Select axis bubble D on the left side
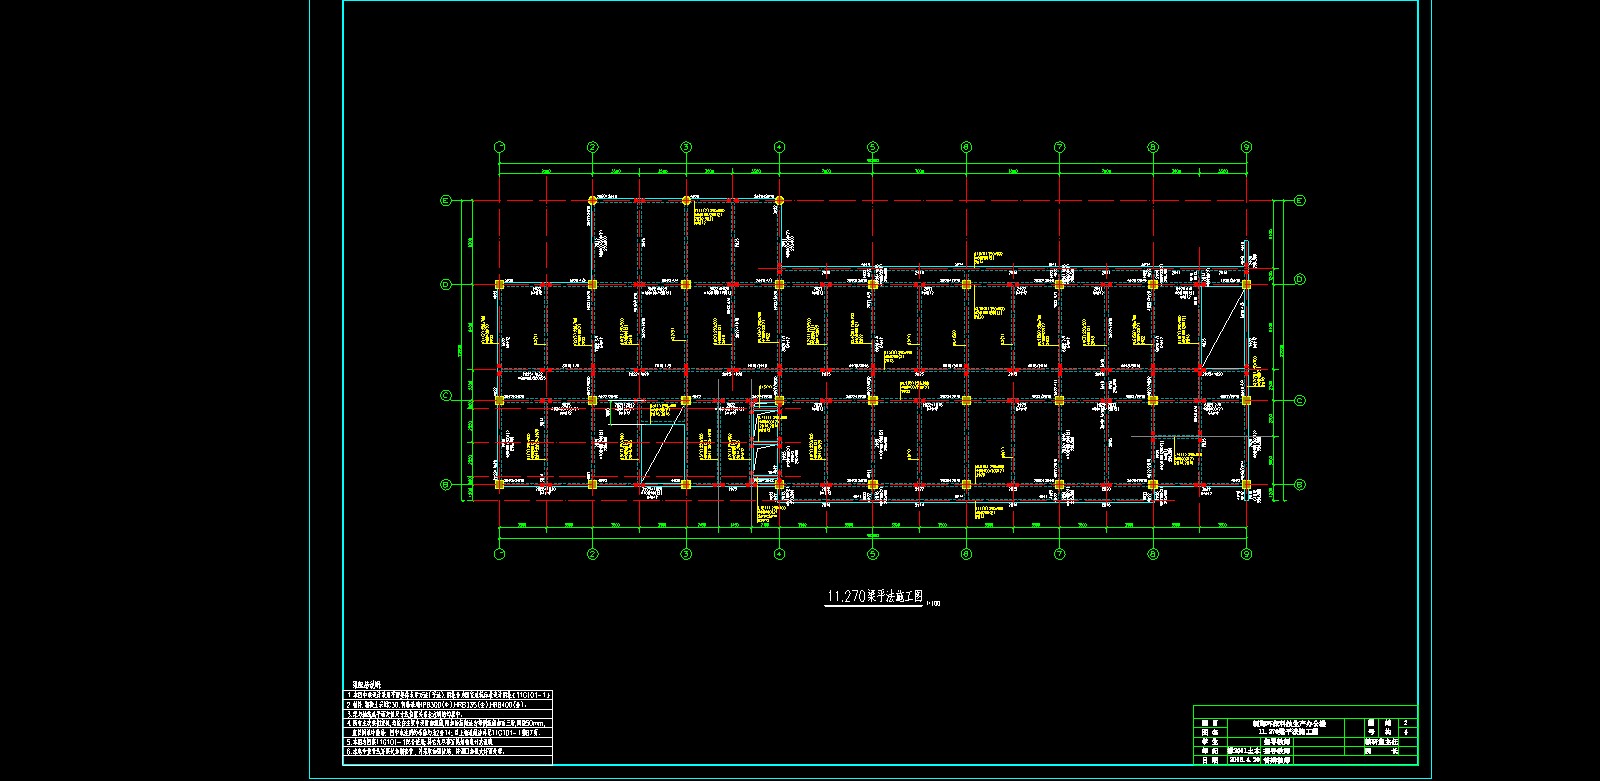Screen dimensions: 1600x781 coord(446,285)
